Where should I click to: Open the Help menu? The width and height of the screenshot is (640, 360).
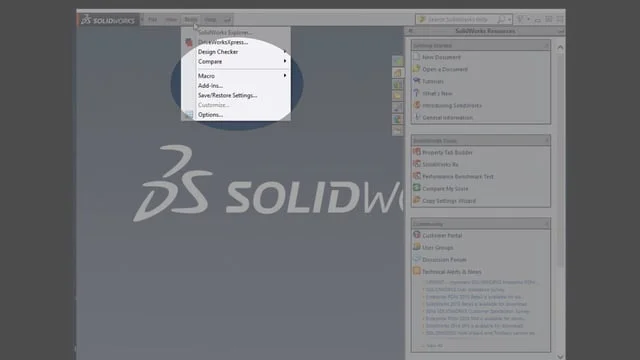pos(210,20)
